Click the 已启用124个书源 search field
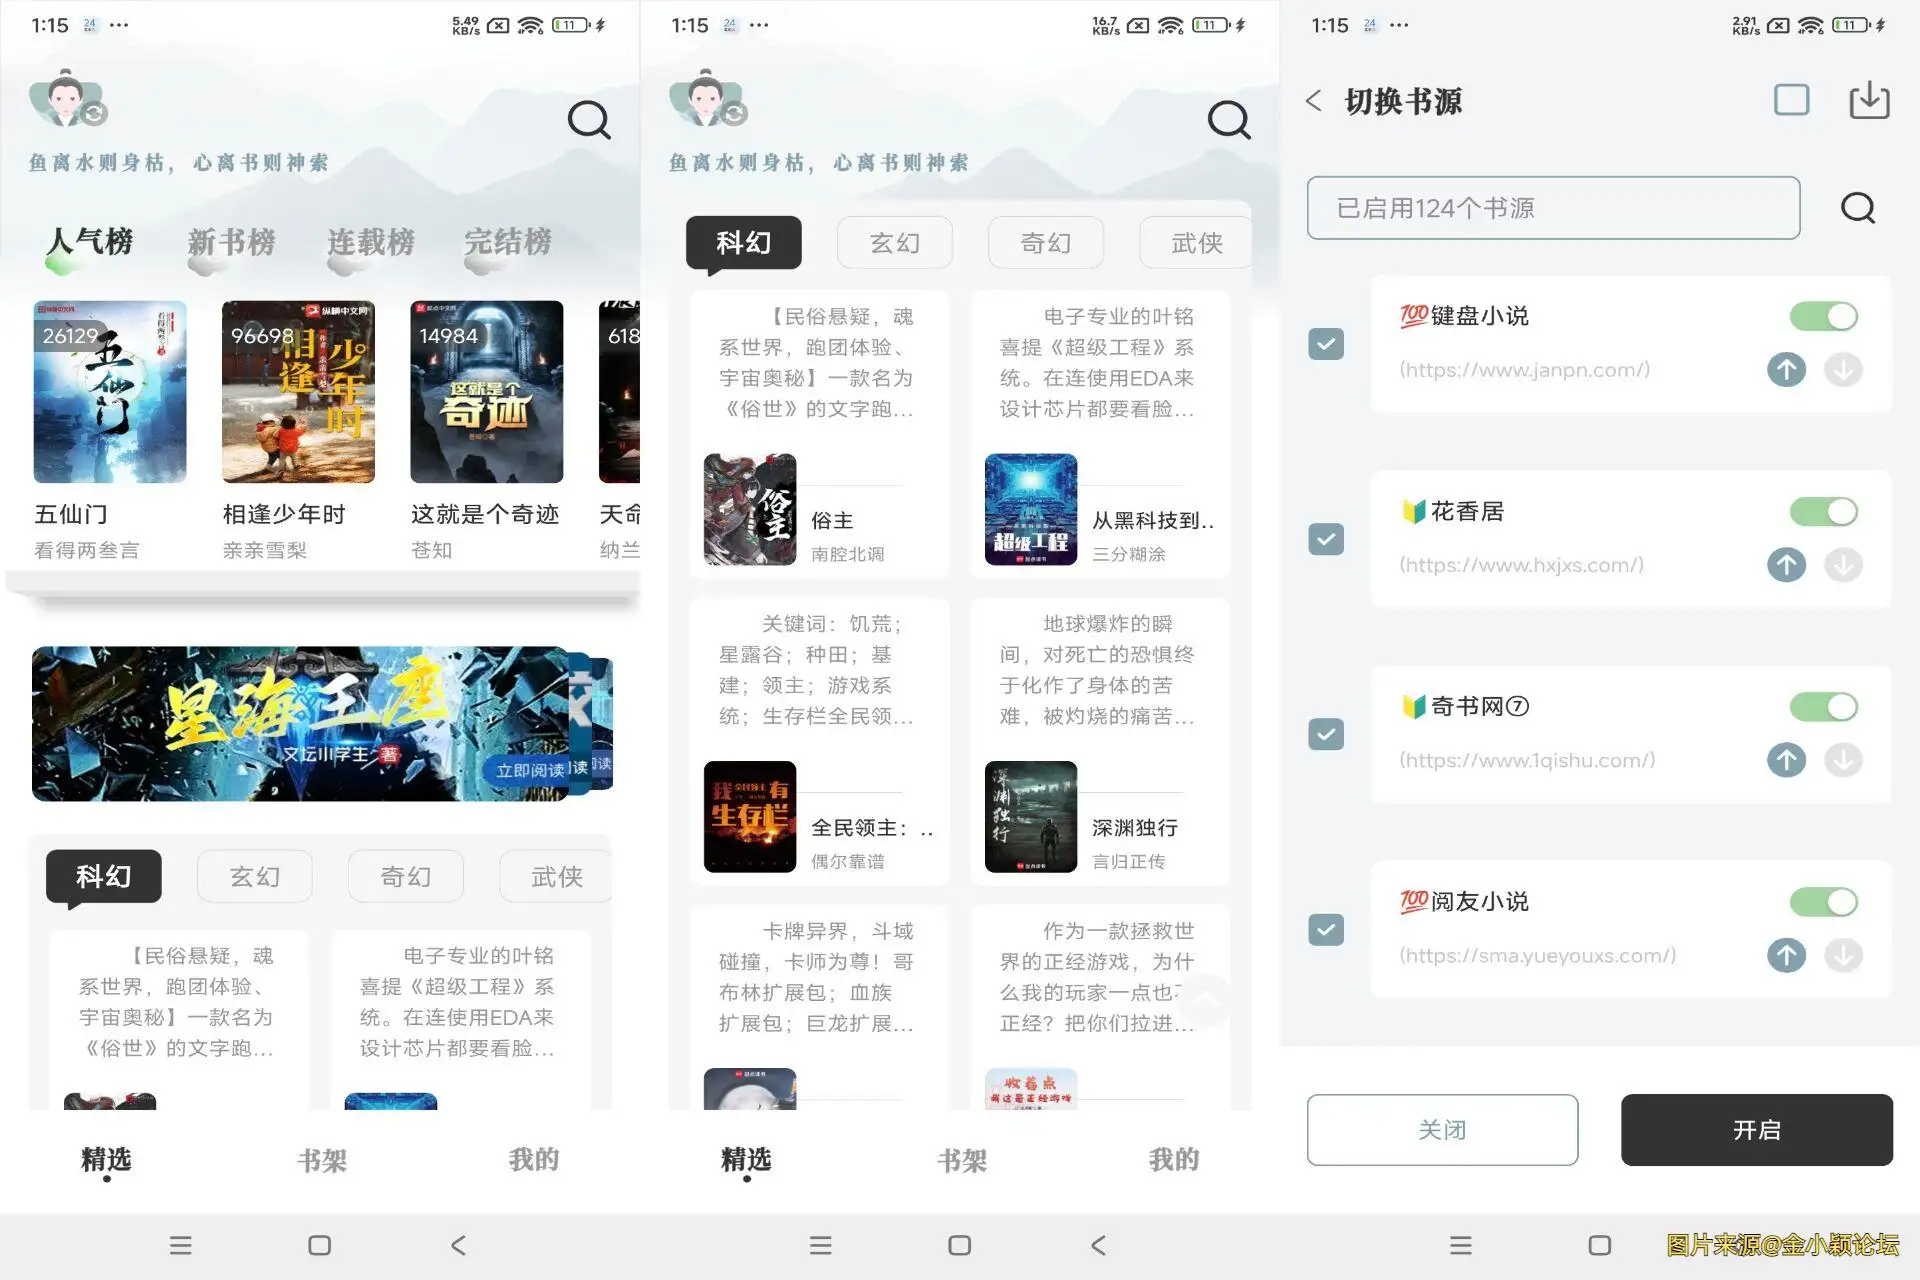1920x1280 pixels. [1552, 208]
